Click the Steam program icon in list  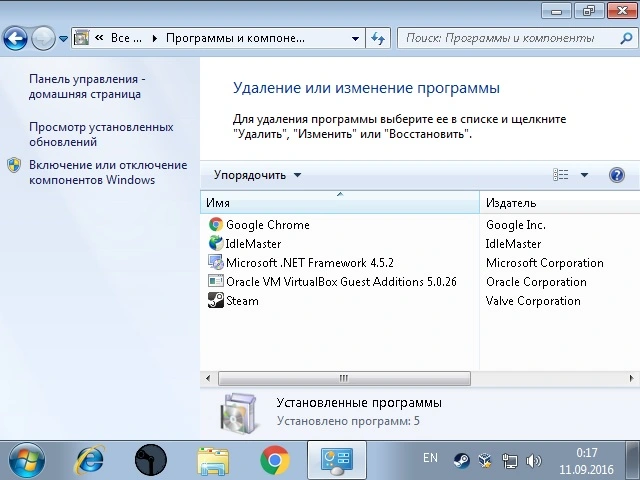(216, 300)
